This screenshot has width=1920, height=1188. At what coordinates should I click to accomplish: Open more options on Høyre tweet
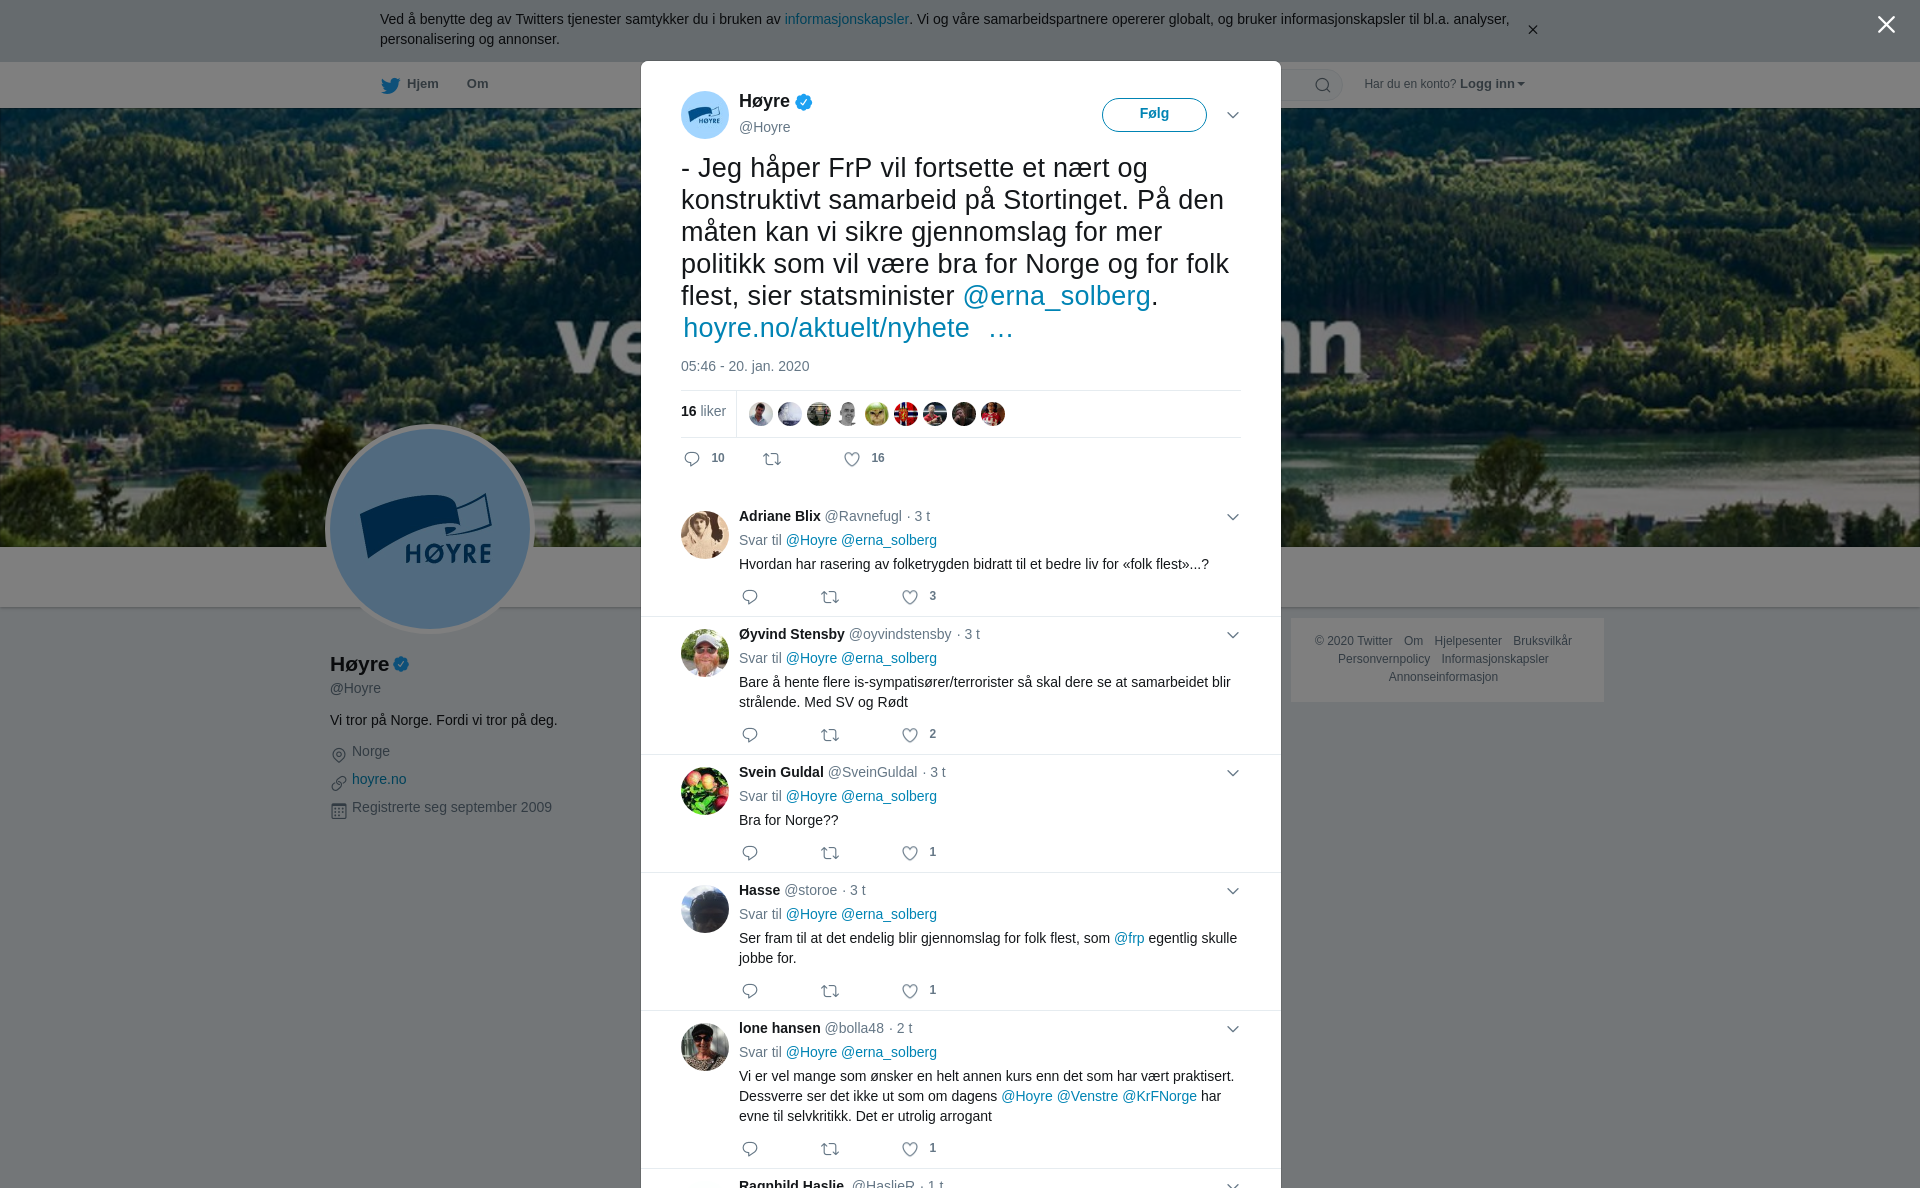point(1233,115)
